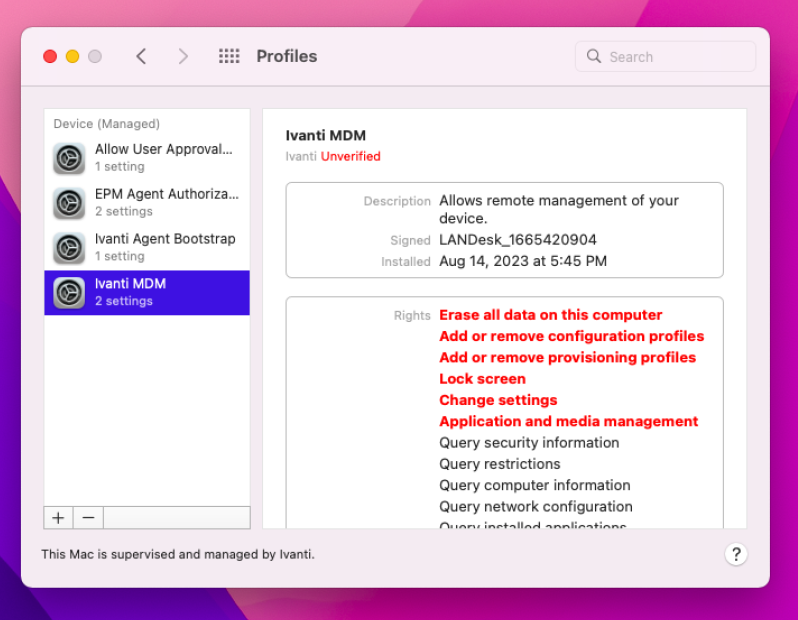Click the Lock screen right entry
This screenshot has width=798, height=620.
tap(482, 379)
